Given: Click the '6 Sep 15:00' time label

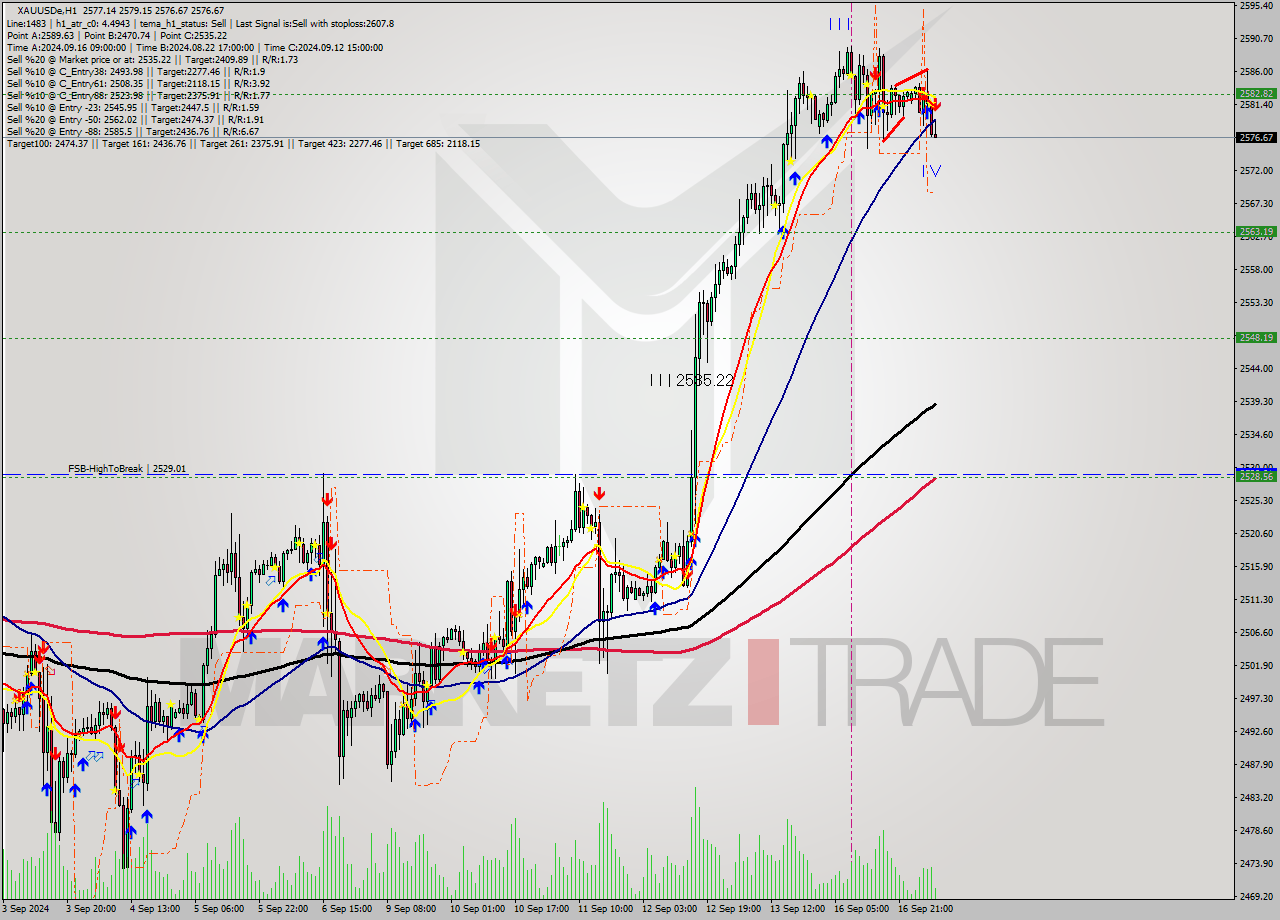Looking at the screenshot, I should coord(346,909).
